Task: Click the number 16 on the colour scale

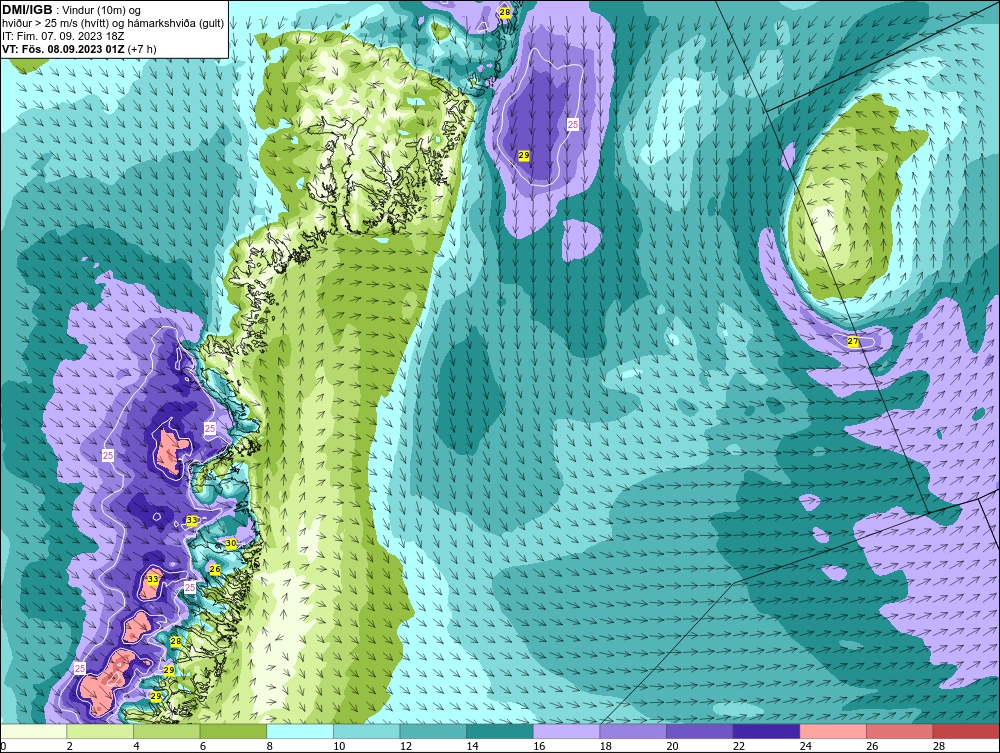Action: point(539,746)
